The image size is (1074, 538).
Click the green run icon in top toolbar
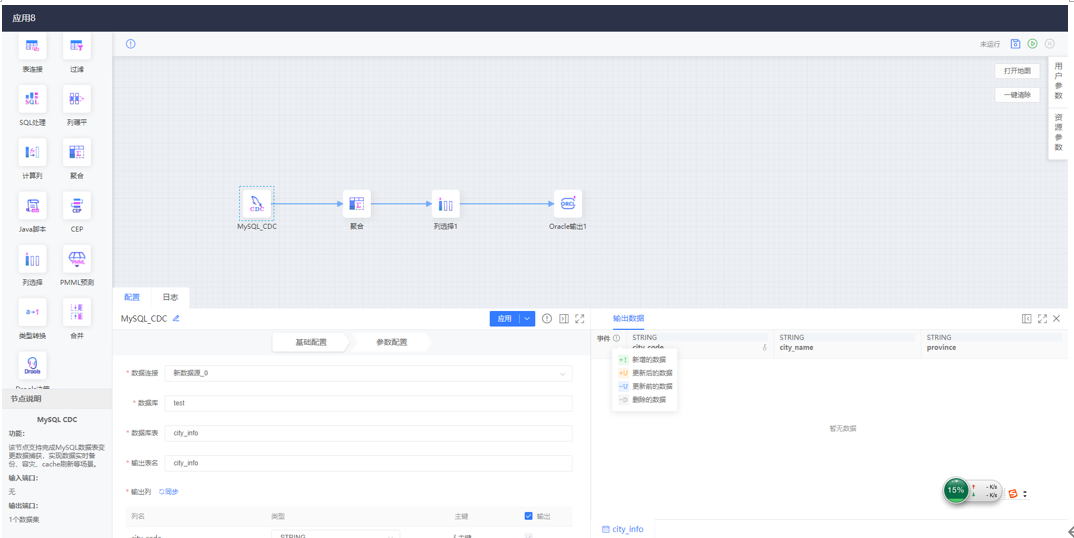pos(1032,44)
